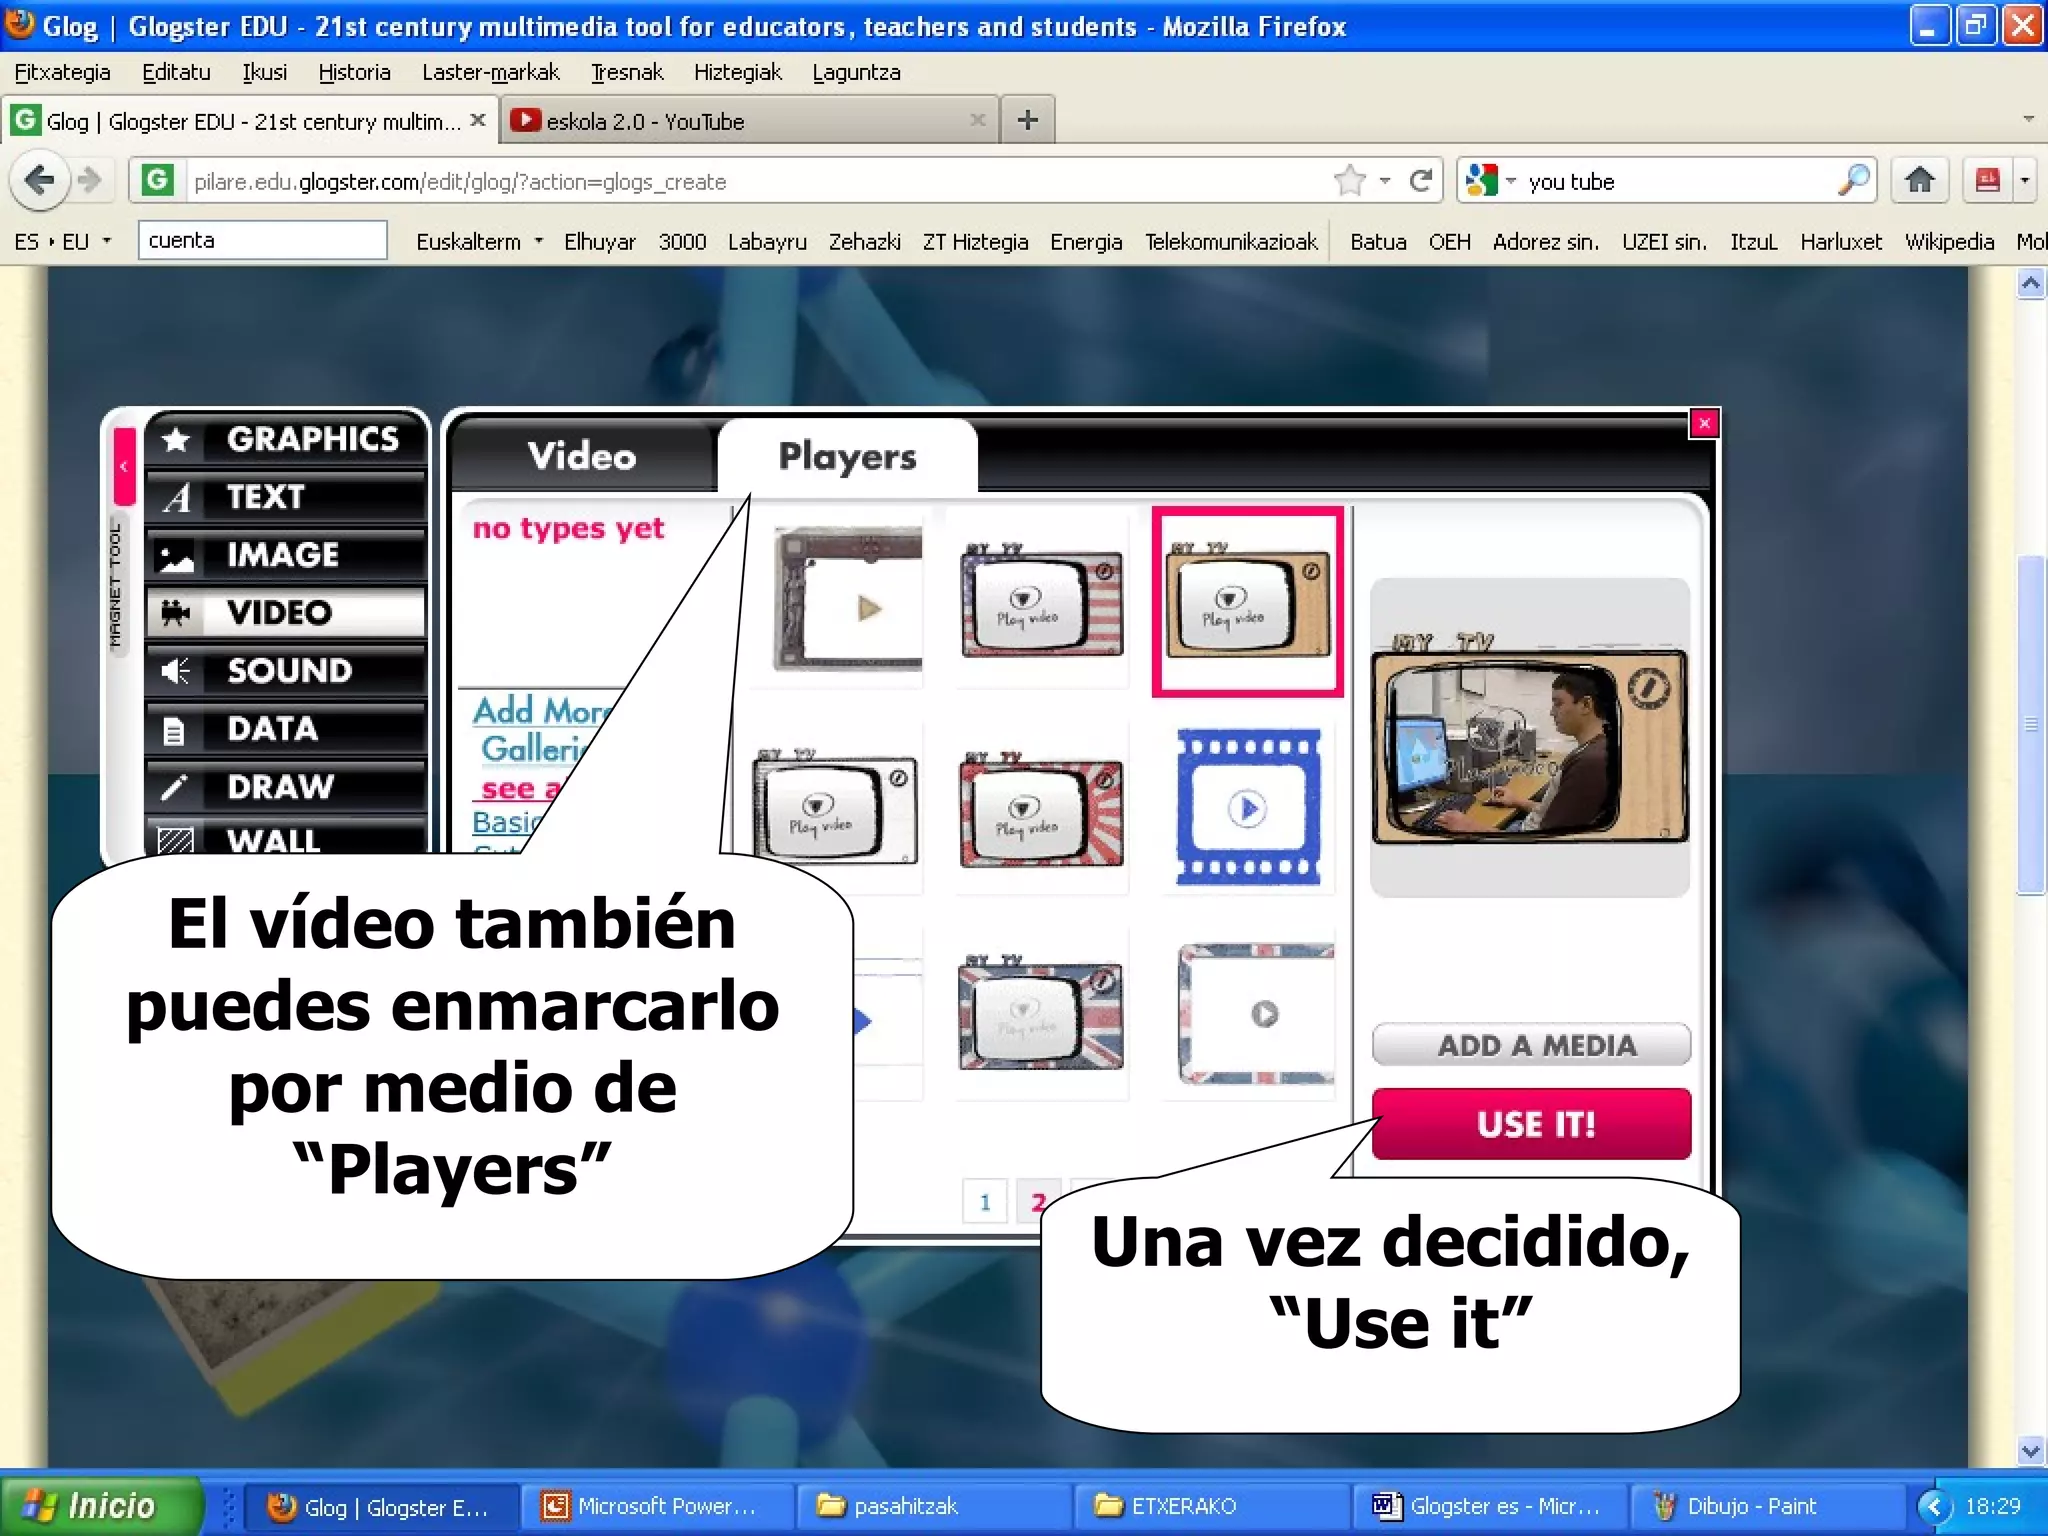Image resolution: width=2048 pixels, height=1536 pixels.
Task: Open the Laster-markak menu
Action: click(x=490, y=72)
